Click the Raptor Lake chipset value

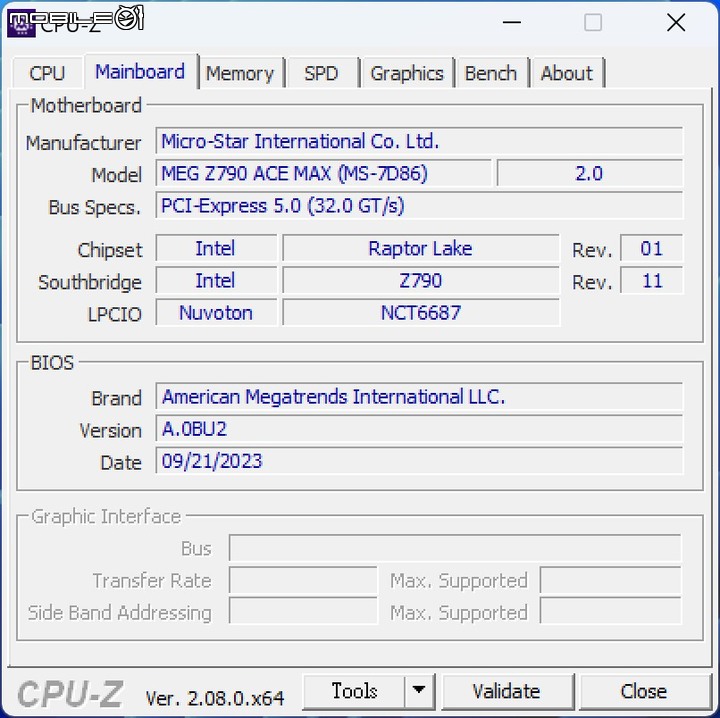(421, 248)
